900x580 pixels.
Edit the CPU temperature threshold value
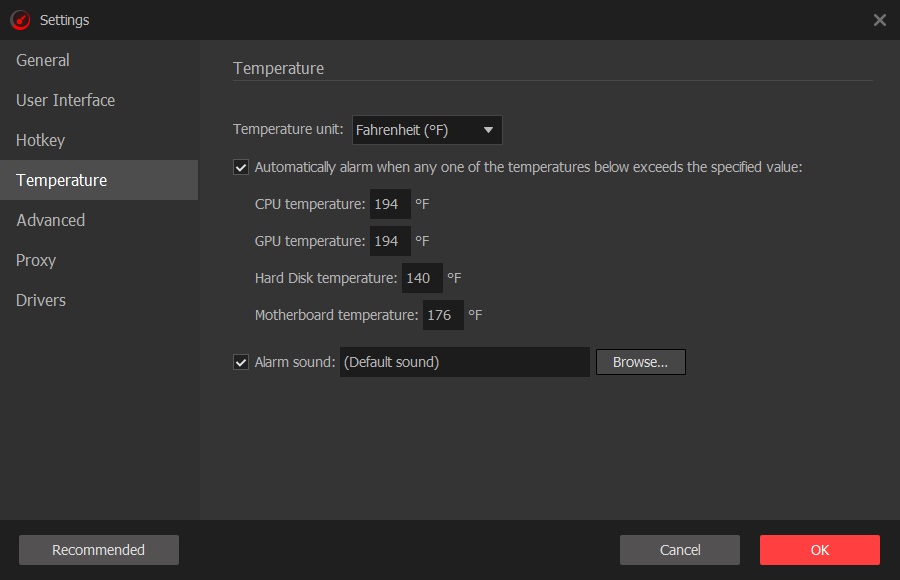click(x=390, y=203)
